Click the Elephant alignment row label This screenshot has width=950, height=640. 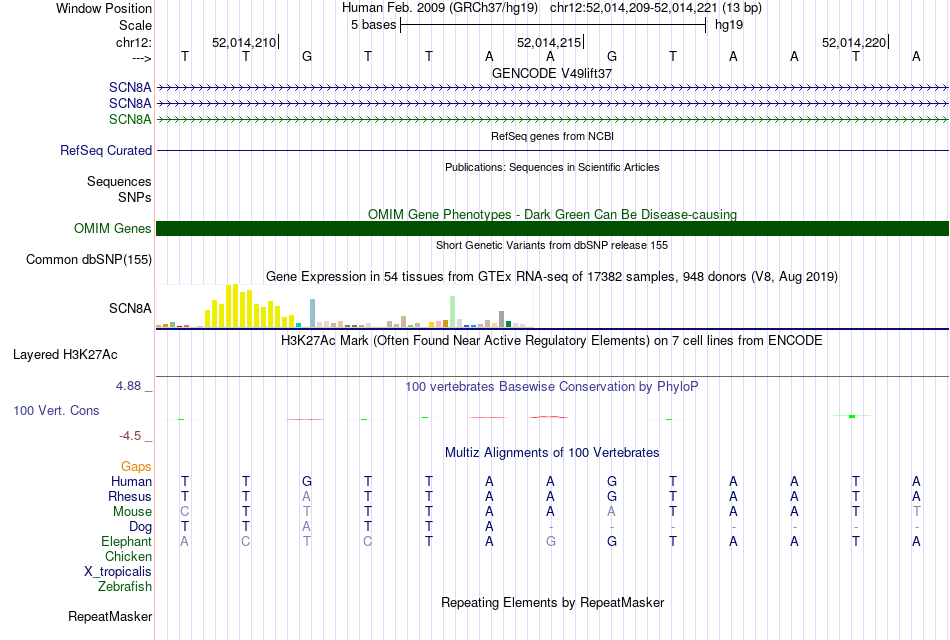(126, 541)
